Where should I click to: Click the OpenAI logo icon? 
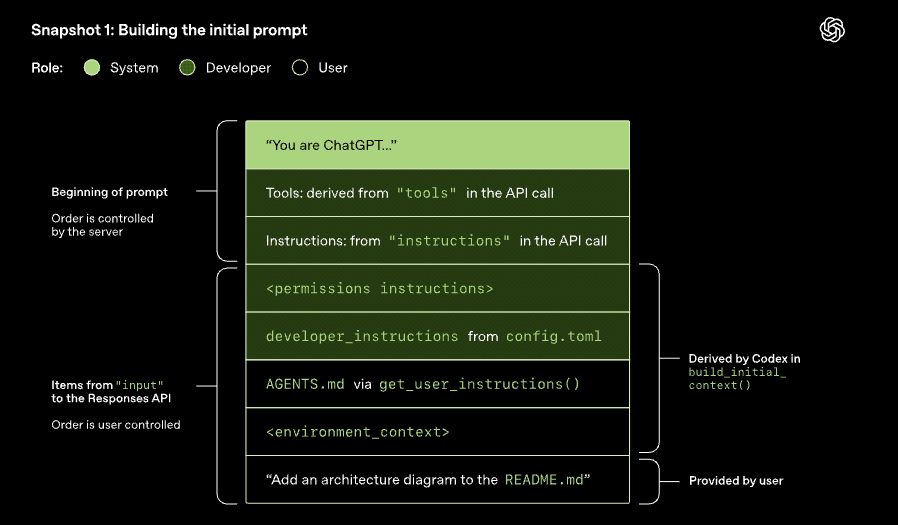[x=832, y=30]
